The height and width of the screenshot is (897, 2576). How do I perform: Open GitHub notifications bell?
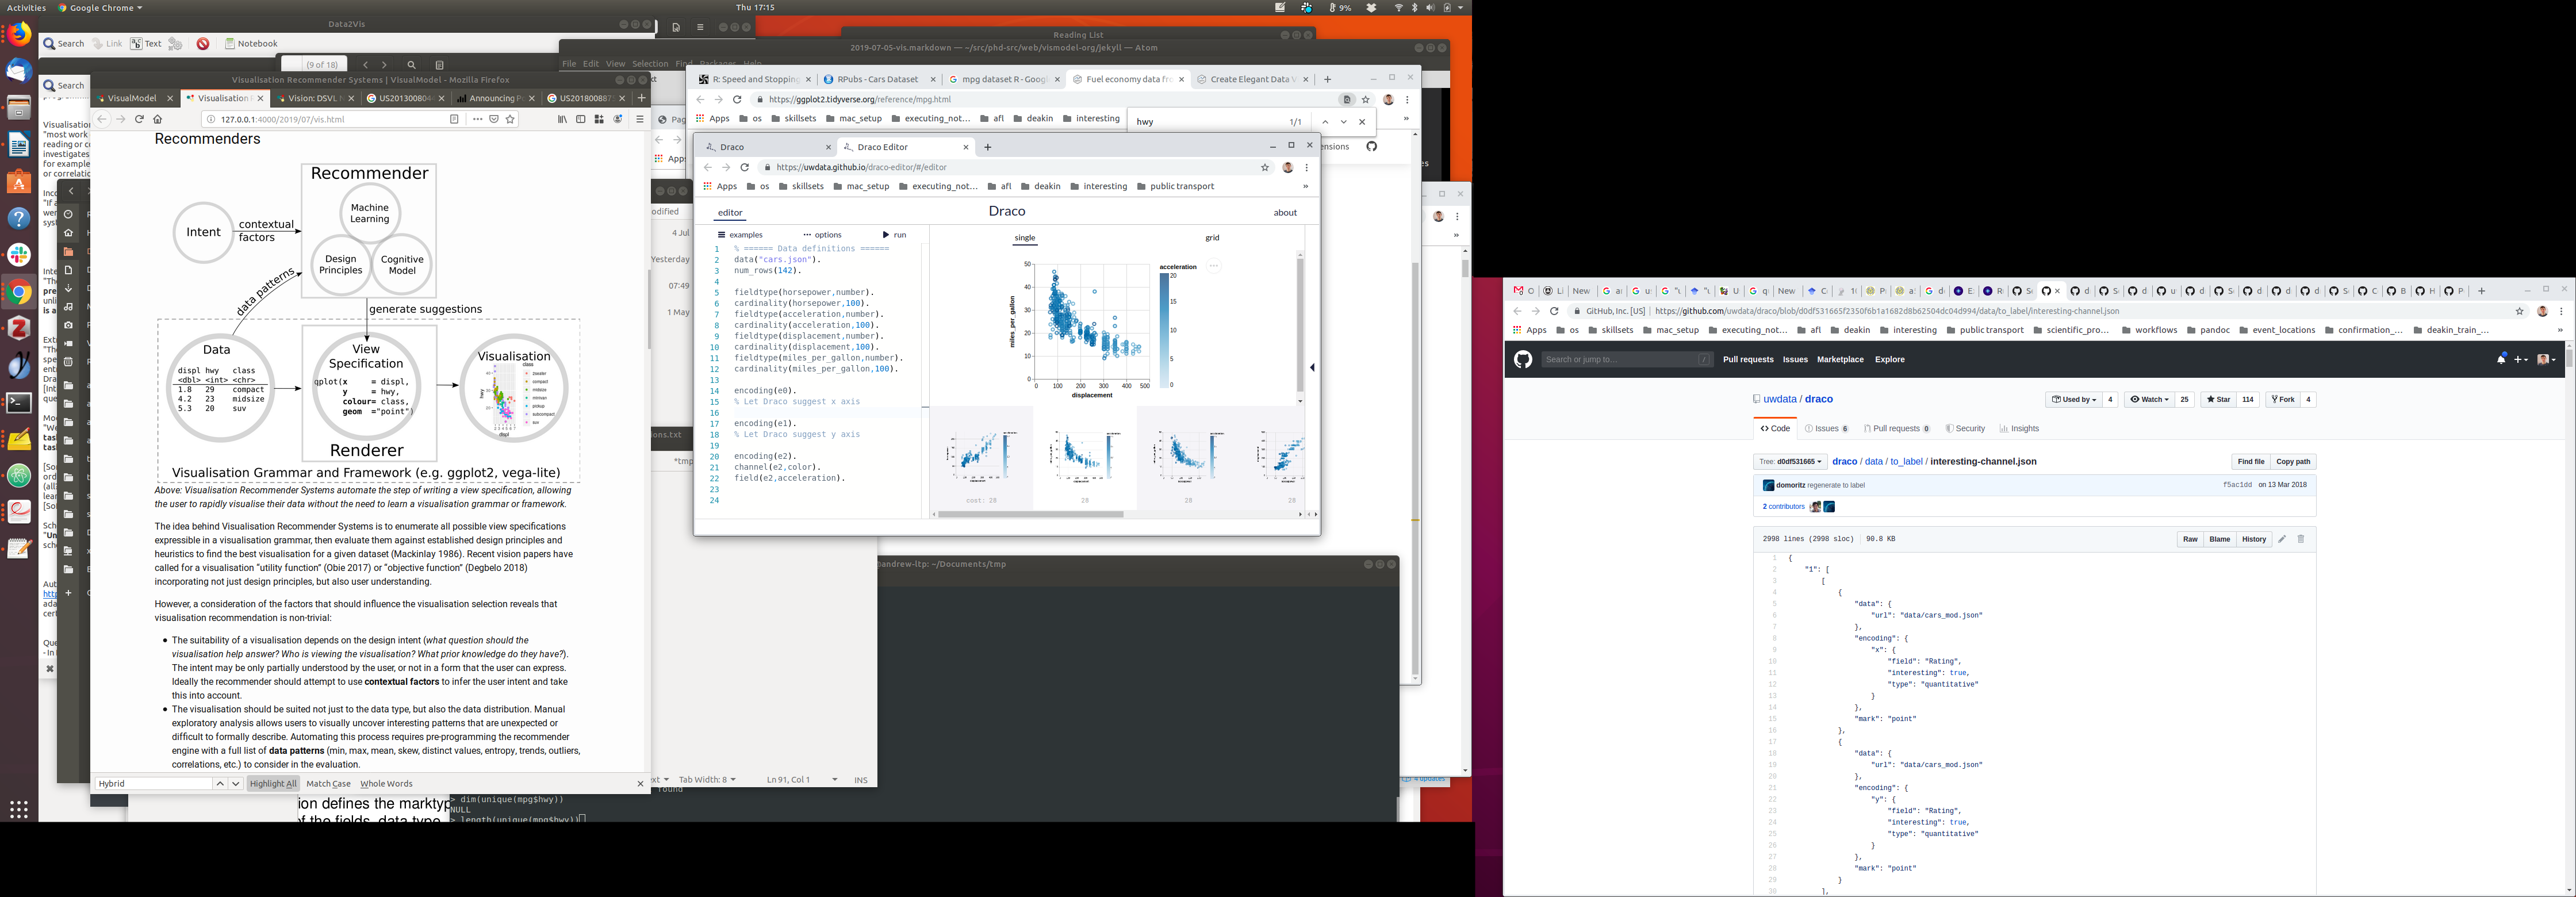coord(2501,359)
